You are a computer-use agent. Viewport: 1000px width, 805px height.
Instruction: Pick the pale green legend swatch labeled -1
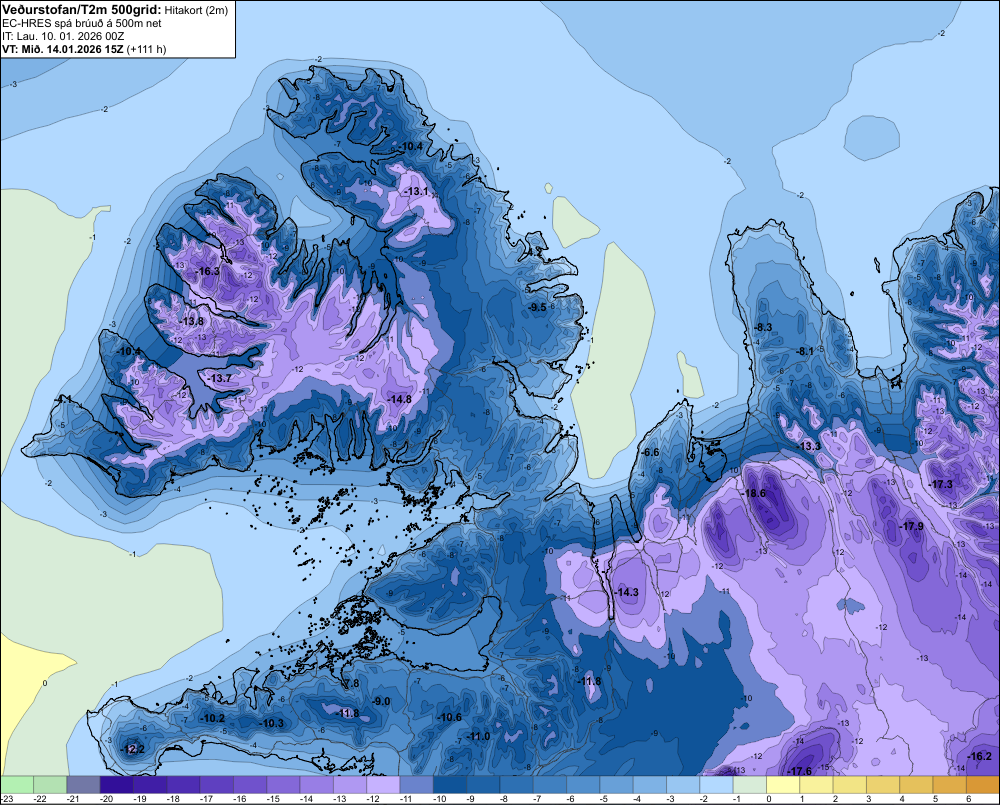point(749,784)
